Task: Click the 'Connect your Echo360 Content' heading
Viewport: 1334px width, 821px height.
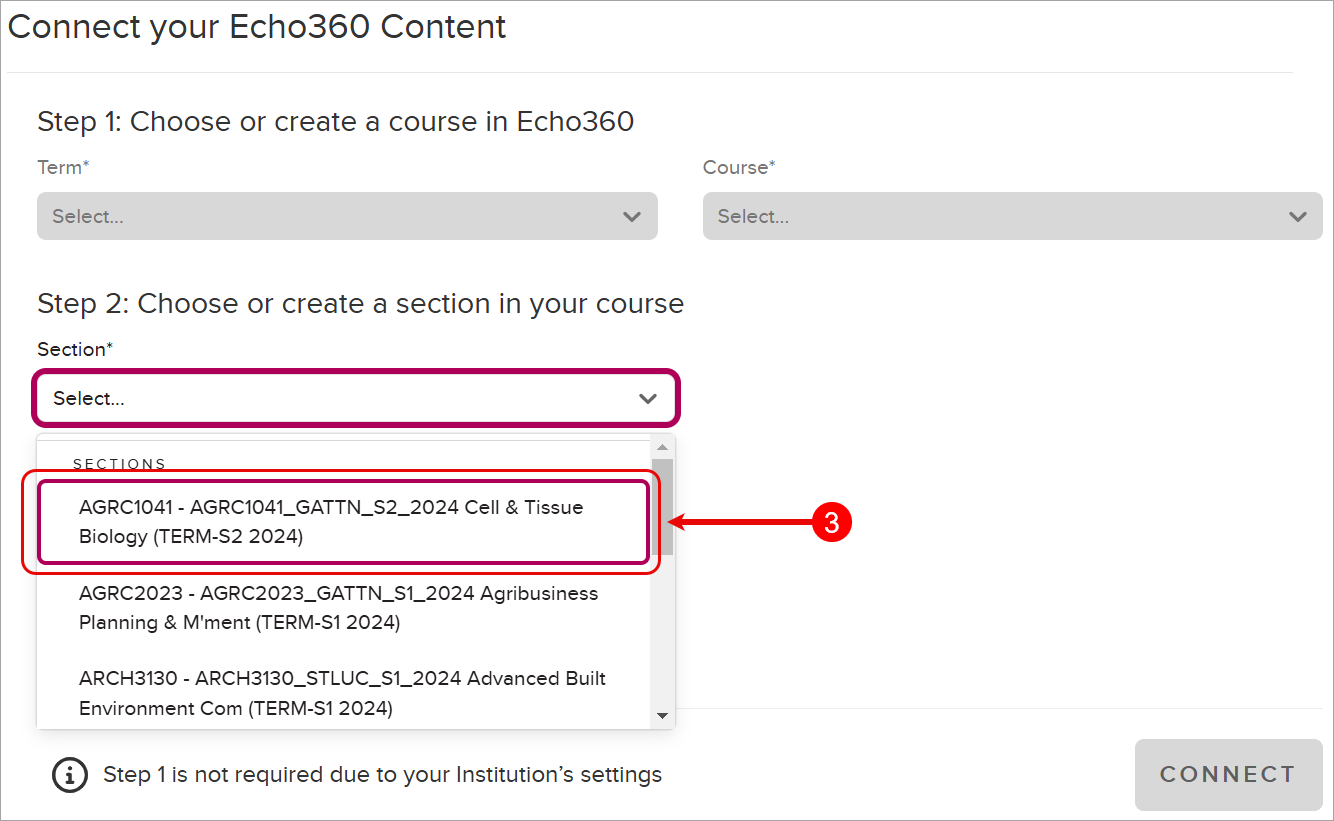Action: tap(257, 27)
